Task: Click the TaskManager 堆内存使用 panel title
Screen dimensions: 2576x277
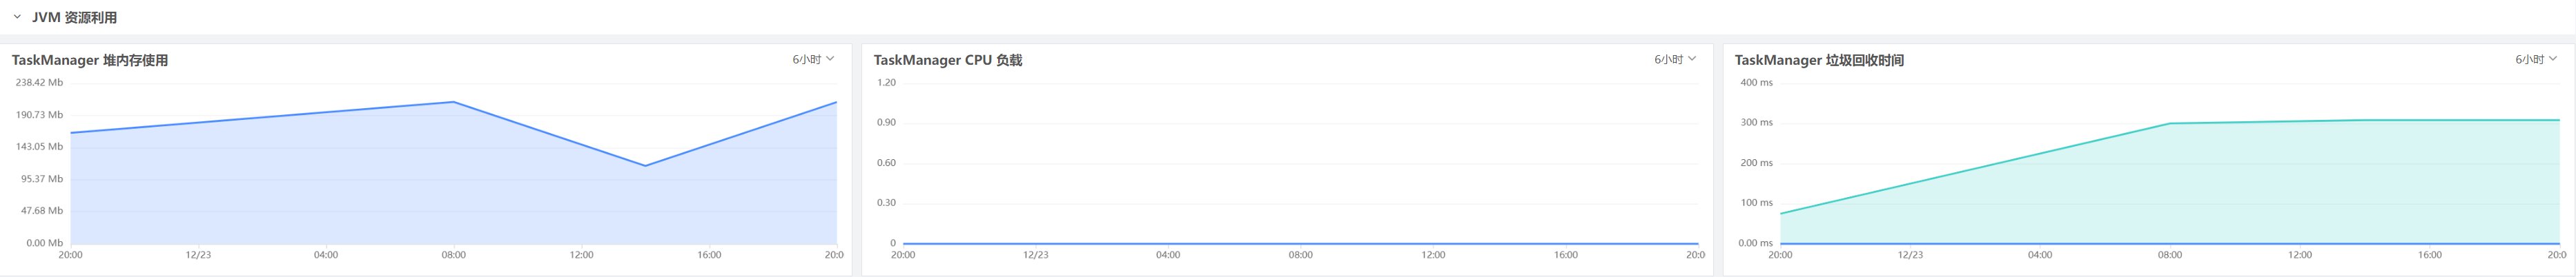Action: tap(90, 60)
